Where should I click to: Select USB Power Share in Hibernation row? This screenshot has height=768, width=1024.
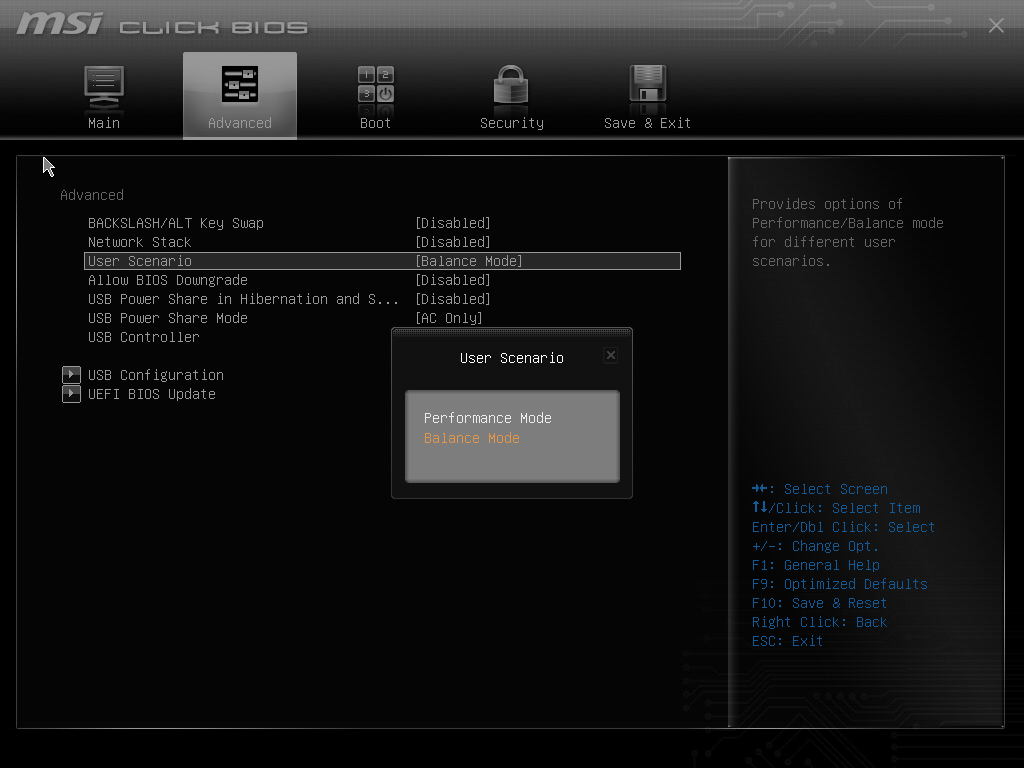click(243, 299)
